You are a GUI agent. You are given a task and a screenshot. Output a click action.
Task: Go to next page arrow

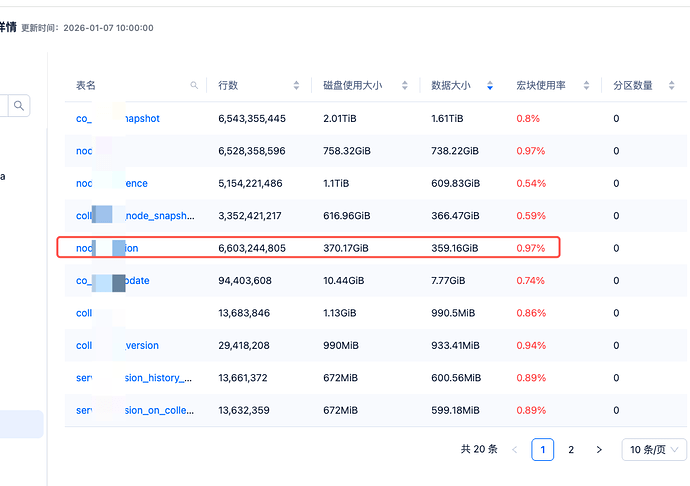coord(599,450)
